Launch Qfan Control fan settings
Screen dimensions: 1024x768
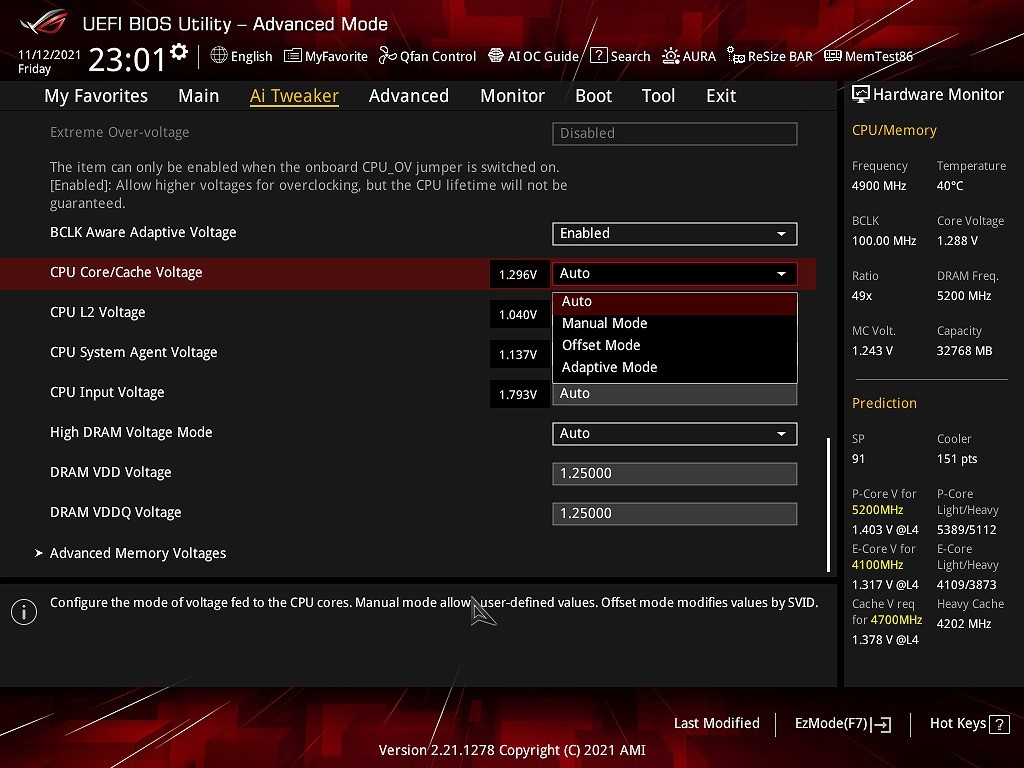pos(427,57)
